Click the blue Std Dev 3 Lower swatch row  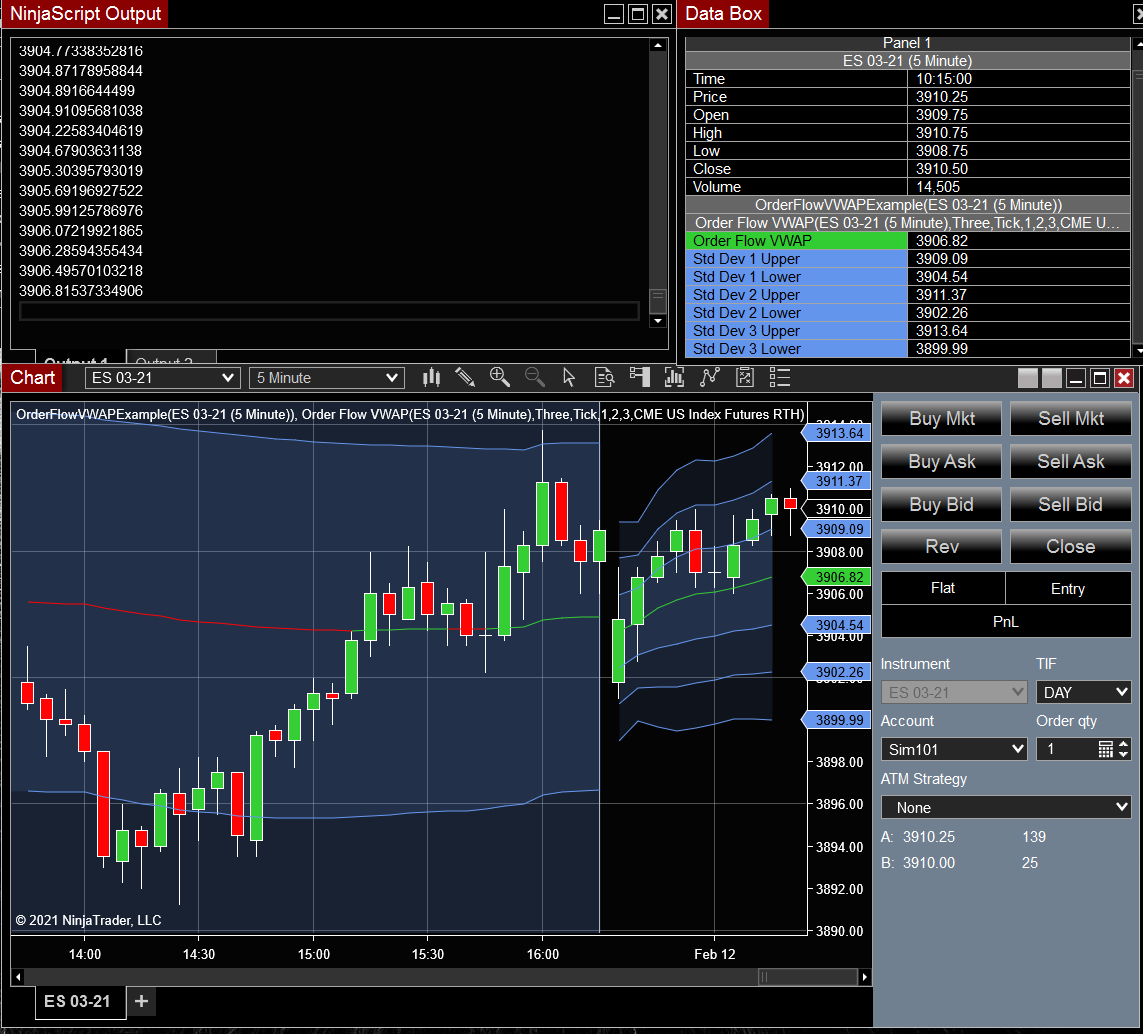pos(796,349)
